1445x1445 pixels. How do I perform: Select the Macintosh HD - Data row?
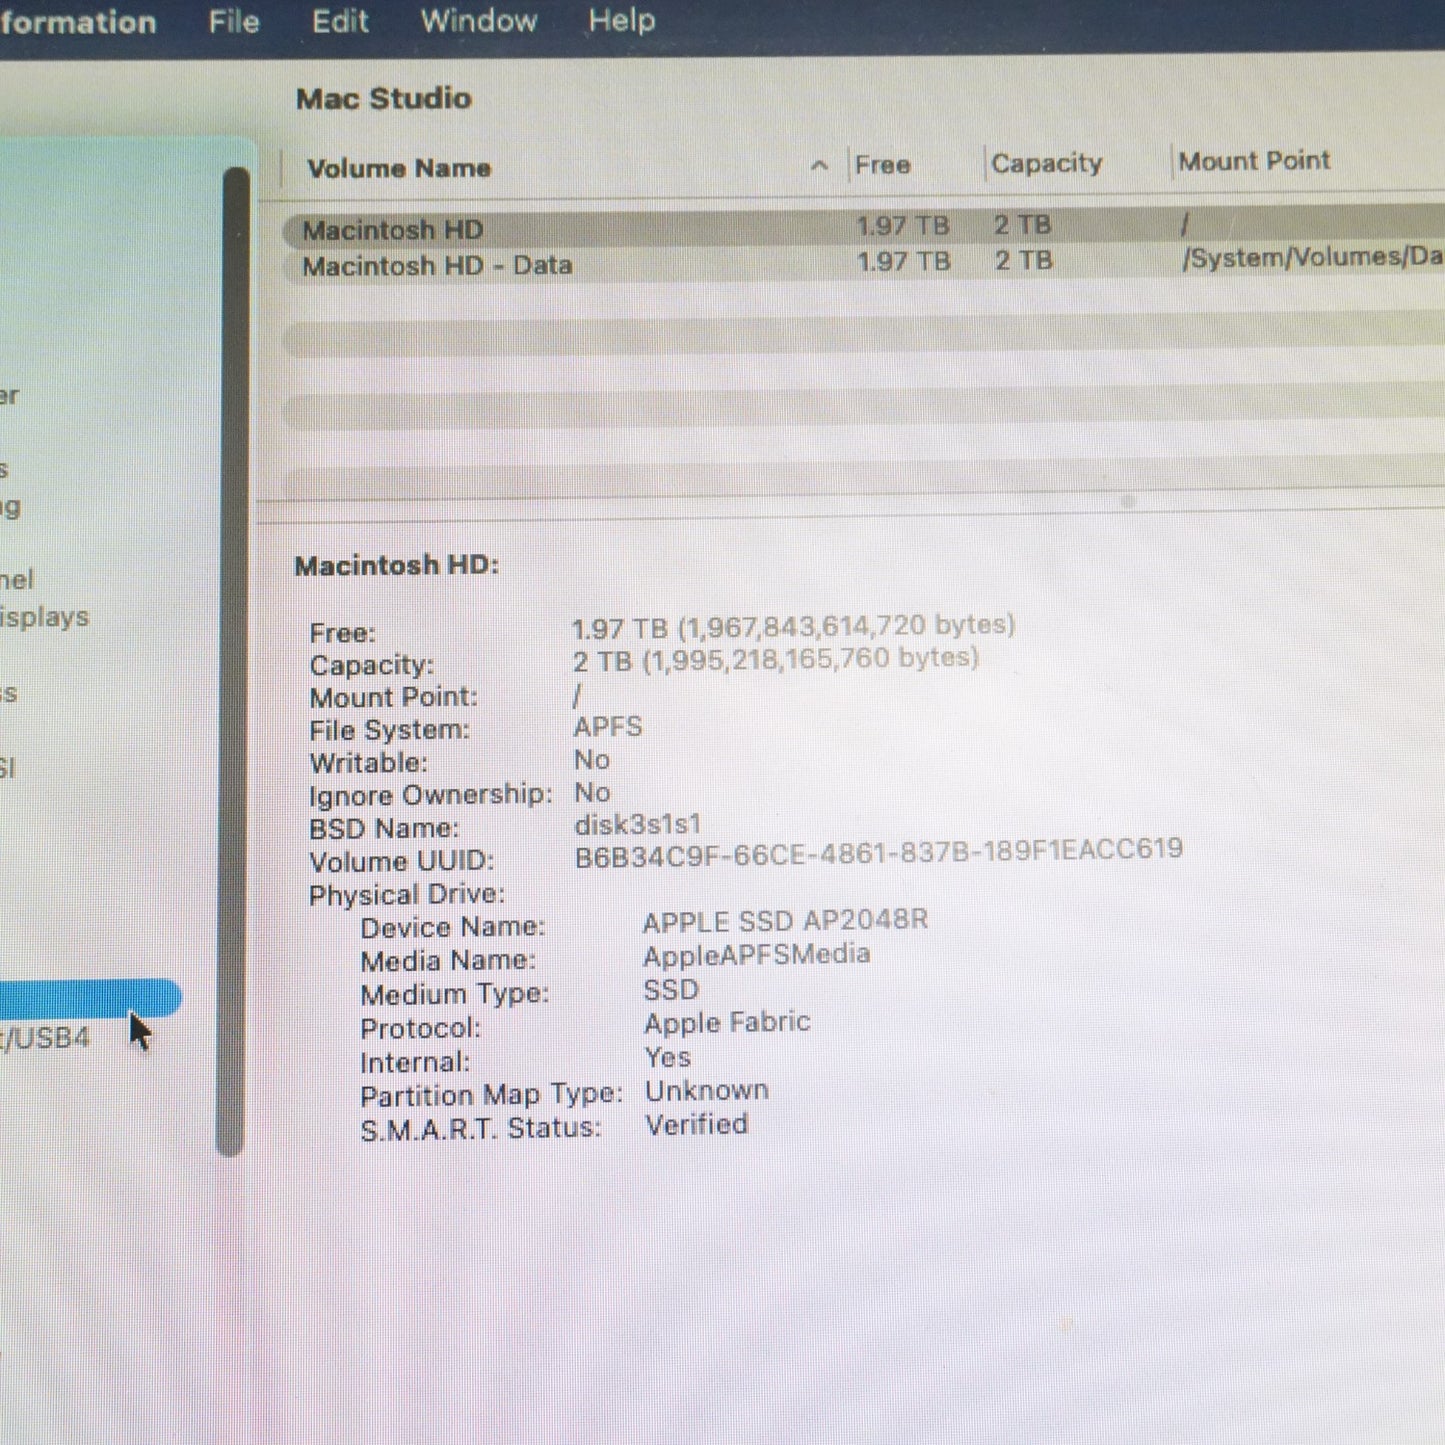pos(864,264)
